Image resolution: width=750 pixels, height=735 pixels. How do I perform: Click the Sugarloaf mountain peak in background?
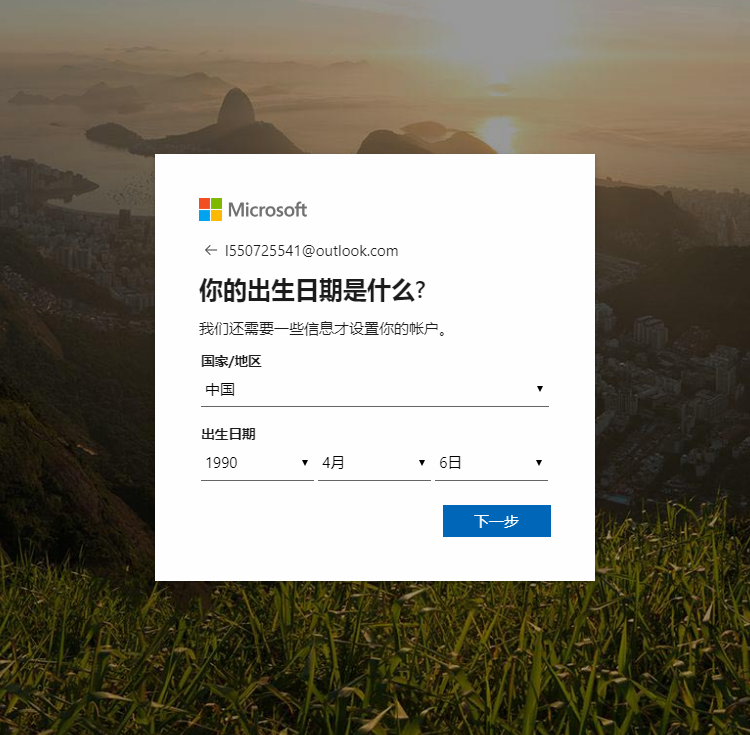tap(236, 106)
